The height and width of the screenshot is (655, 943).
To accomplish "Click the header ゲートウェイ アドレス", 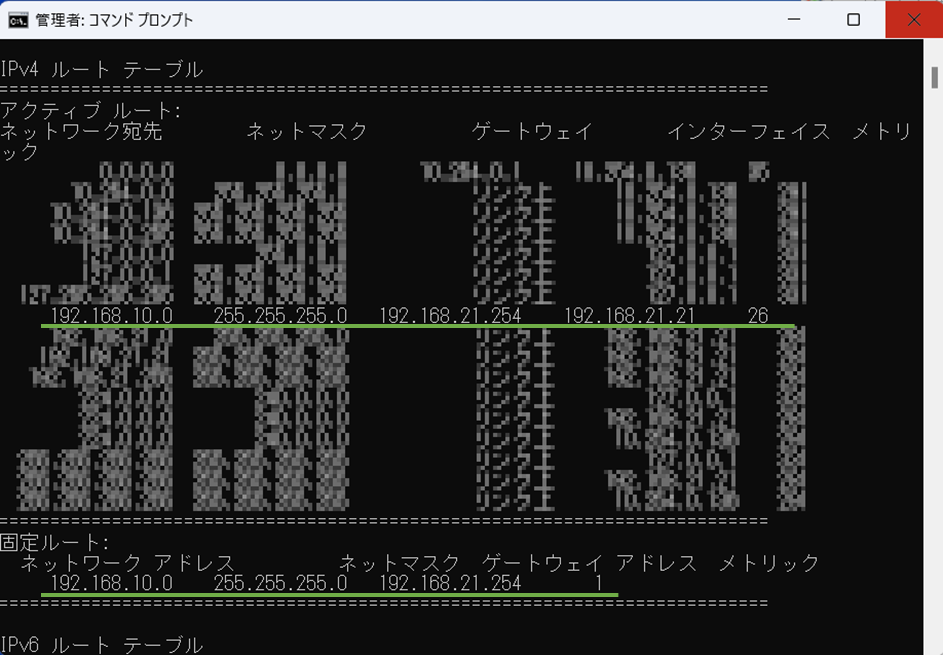I will point(589,563).
